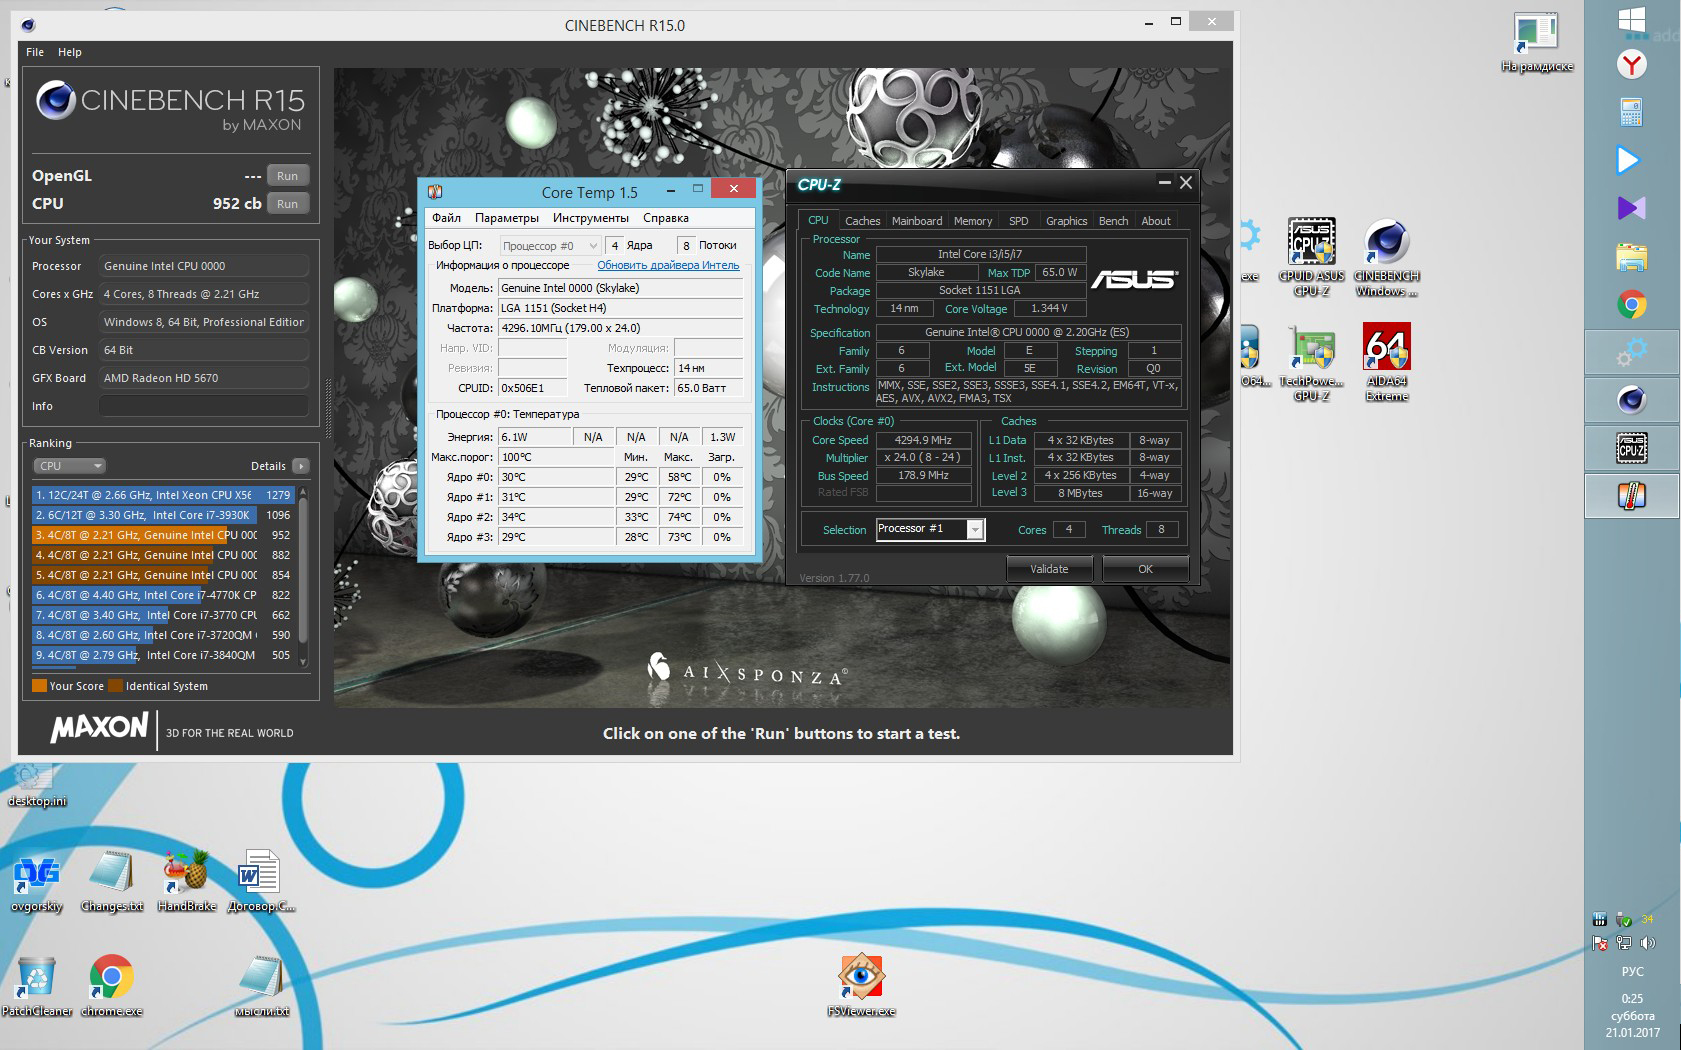Open the Help menu in Cinebench
The image size is (1681, 1050).
pos(70,52)
